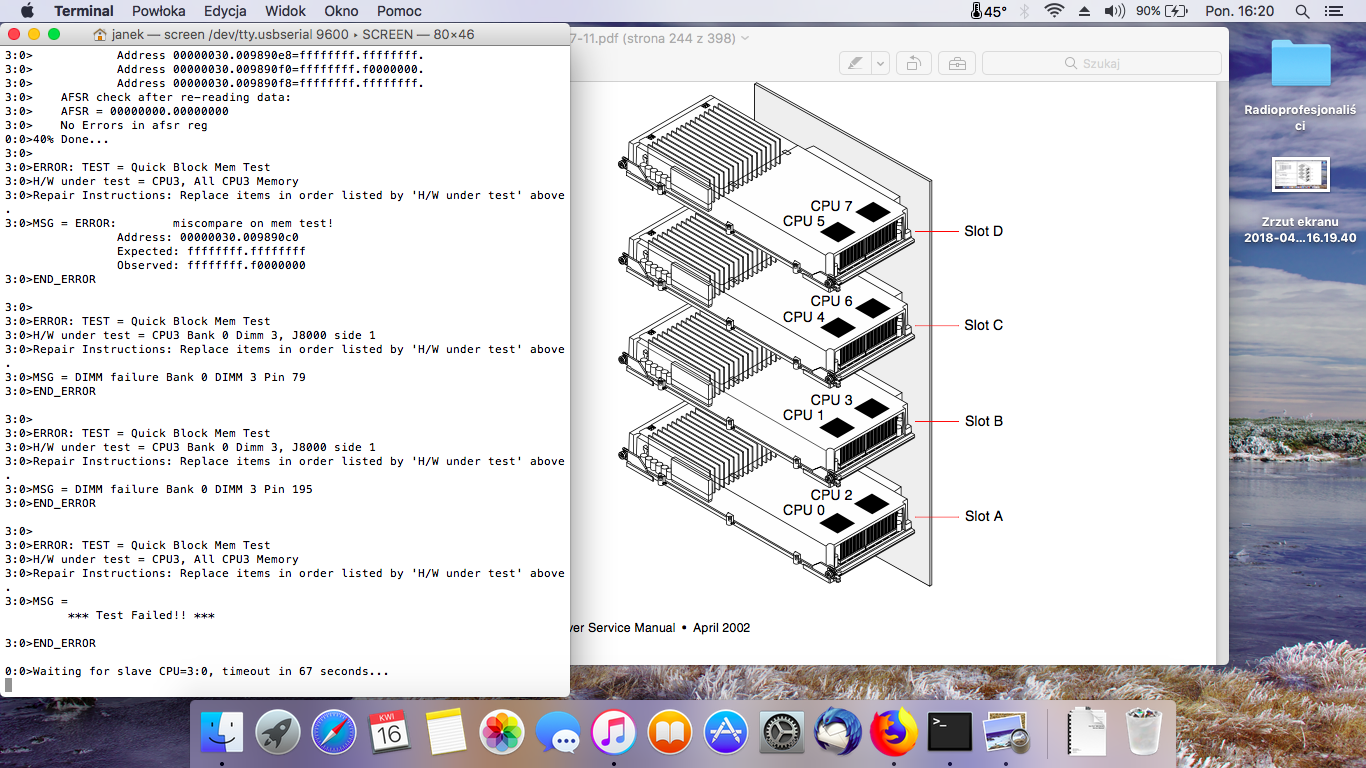
Task: Switch to Terminal in the Dock
Action: click(x=949, y=733)
